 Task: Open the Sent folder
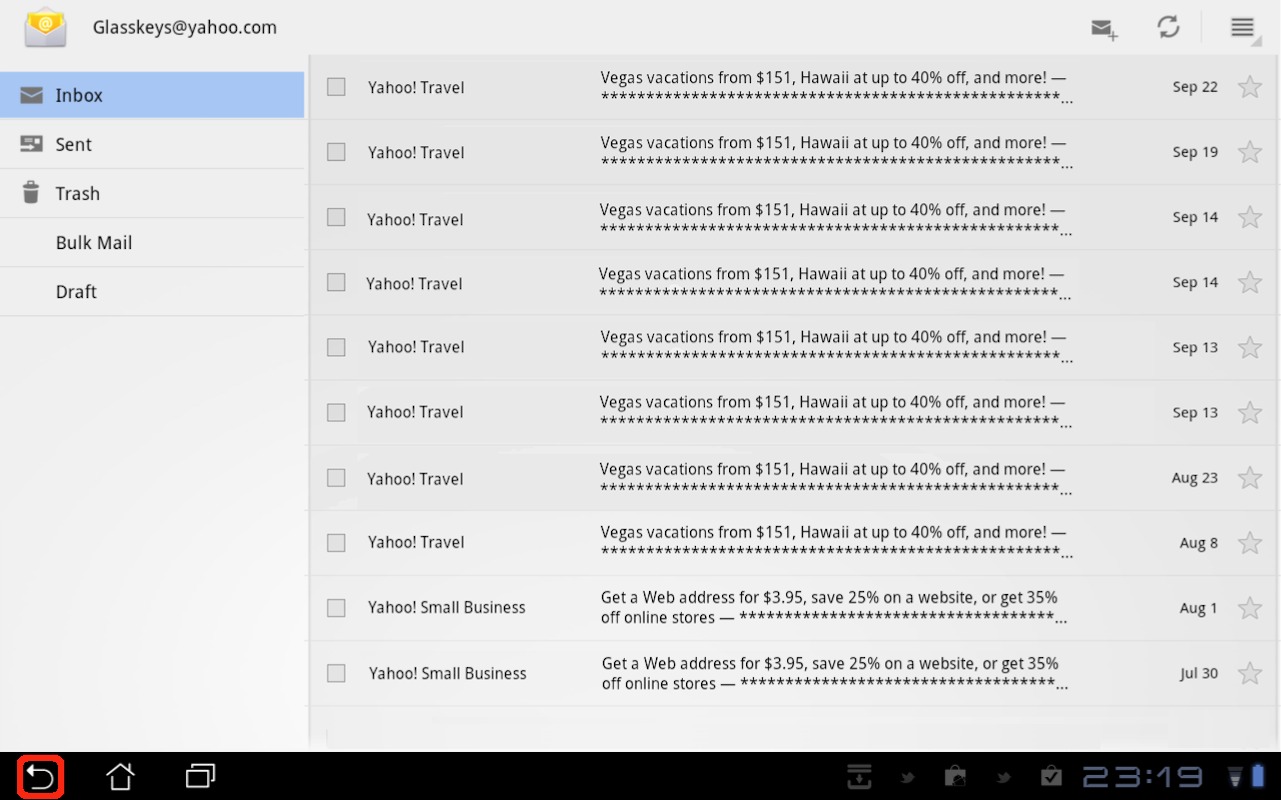pyautogui.click(x=74, y=144)
